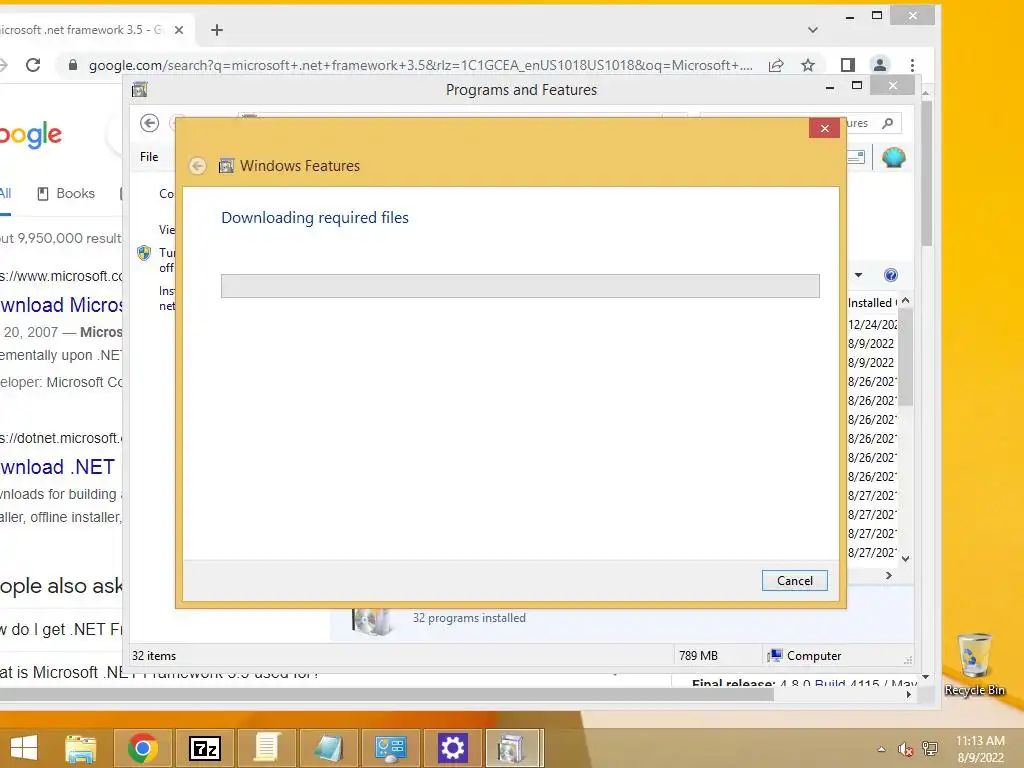Open the Recycle Bin on desktop

click(x=974, y=664)
